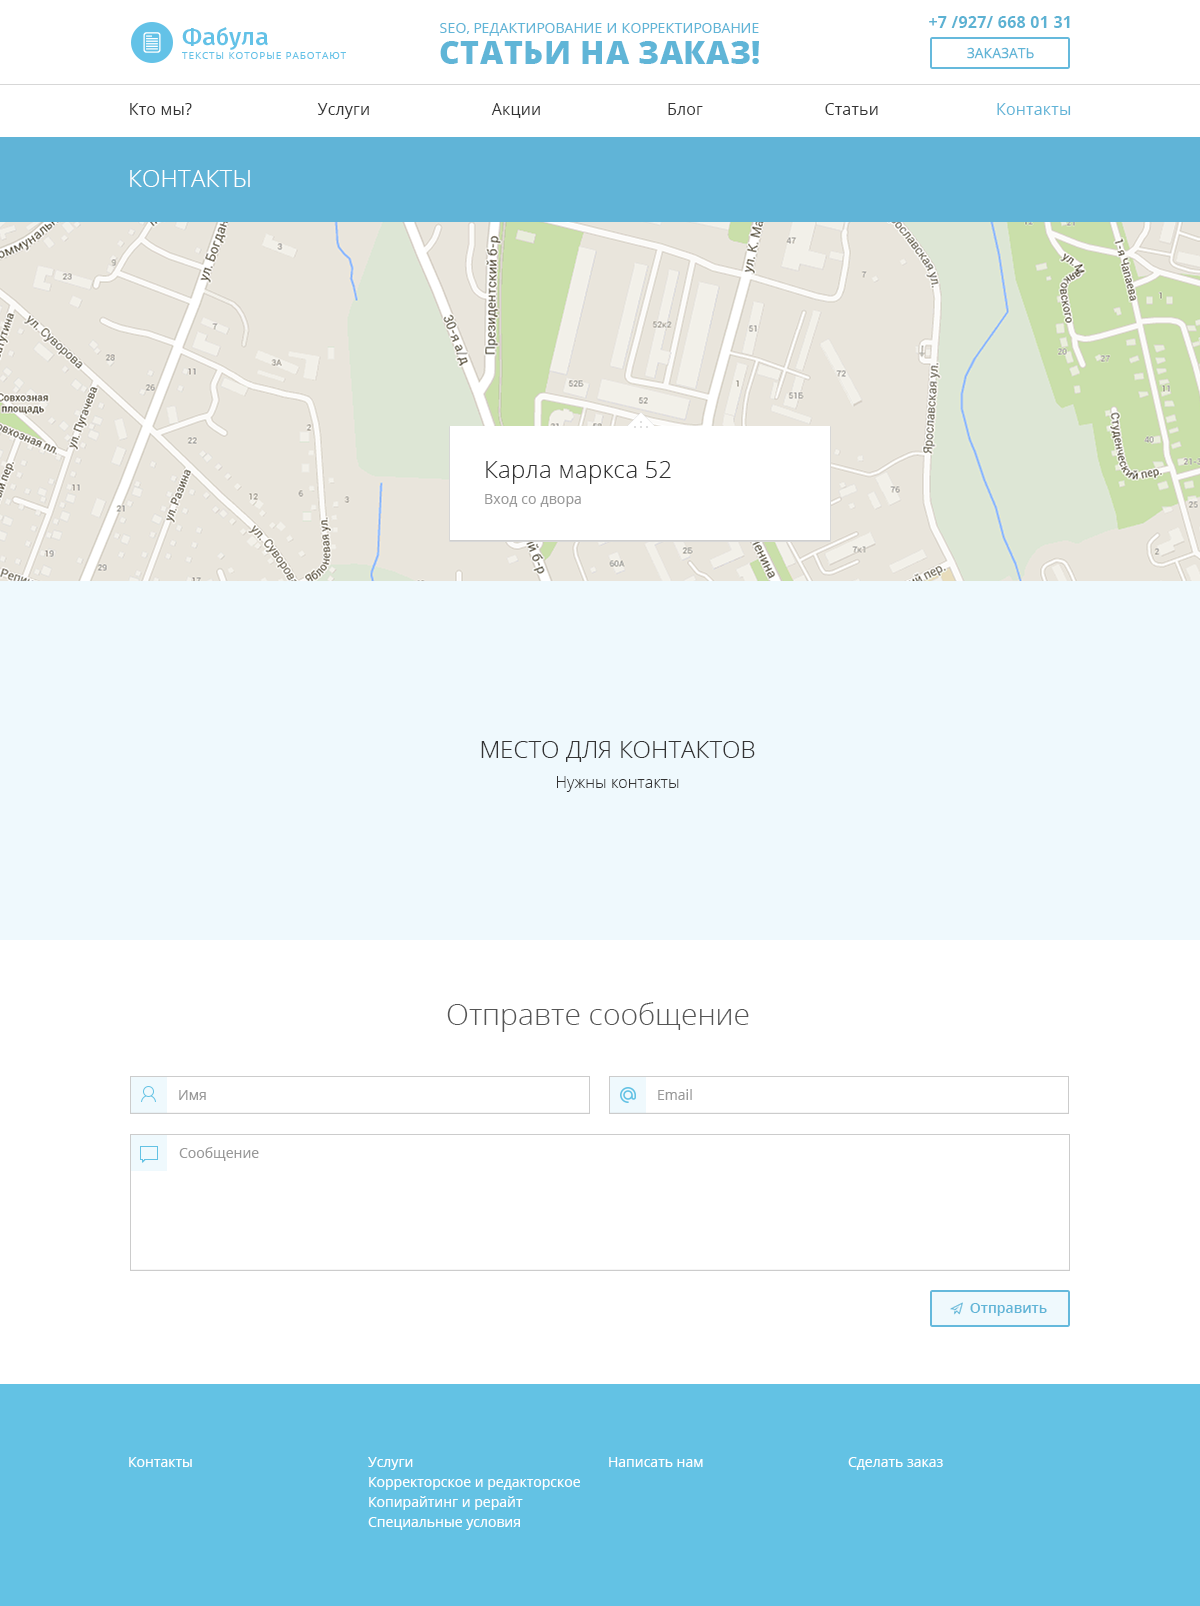Open Акции navigation page
Image resolution: width=1200 pixels, height=1606 pixels.
(516, 110)
